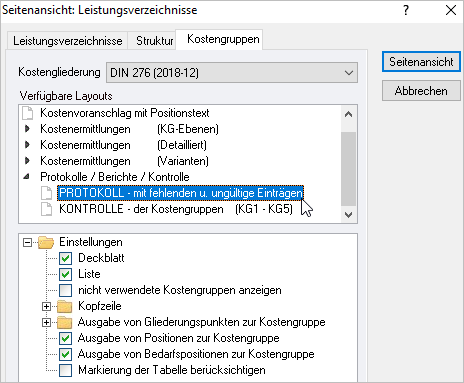Select the Kostenermittlungen (KG-Ebenen) row text

coord(129,129)
